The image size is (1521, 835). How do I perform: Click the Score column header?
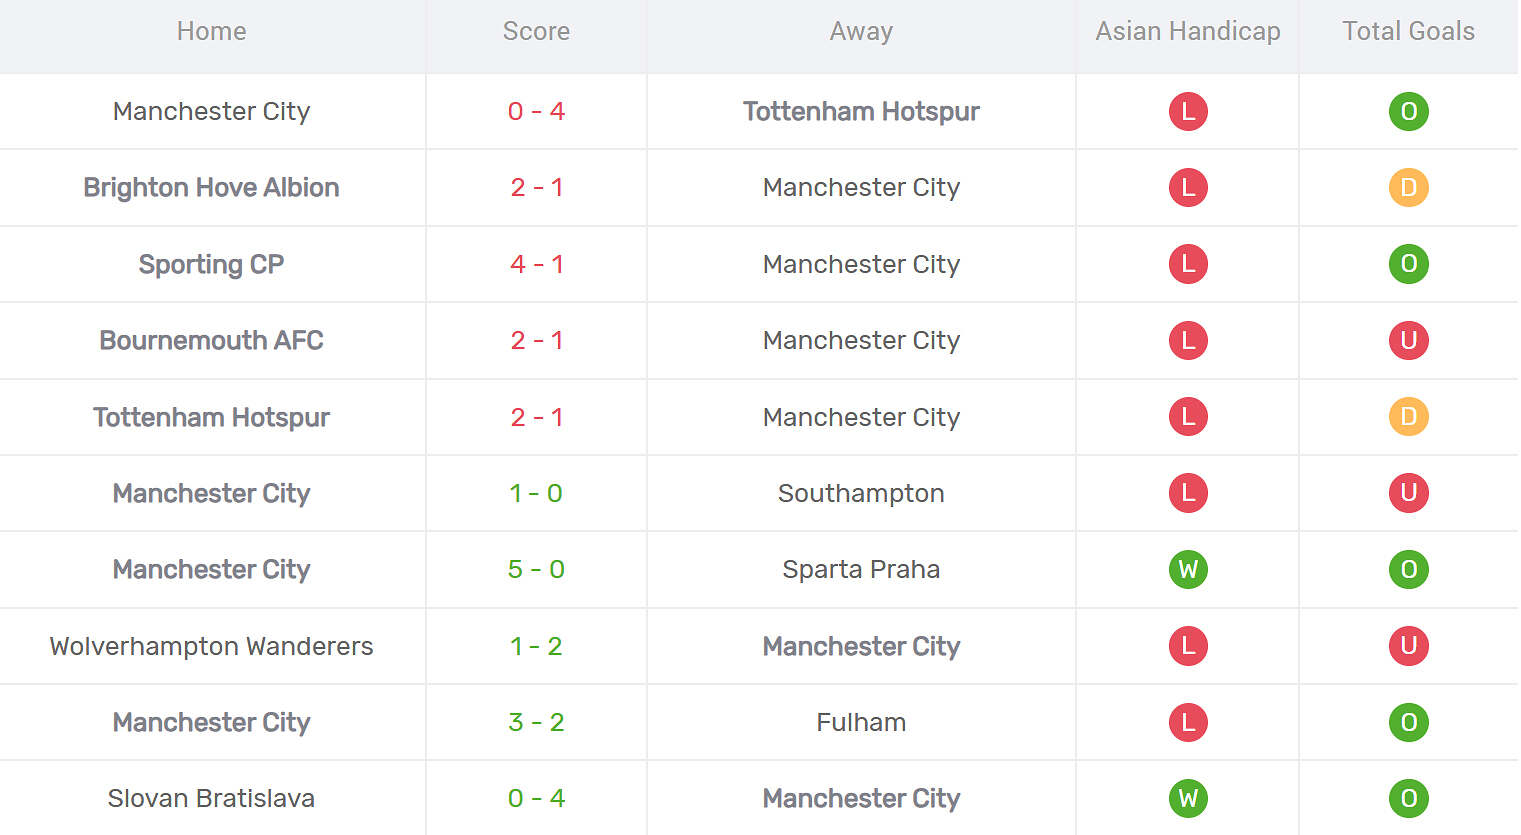point(536,31)
